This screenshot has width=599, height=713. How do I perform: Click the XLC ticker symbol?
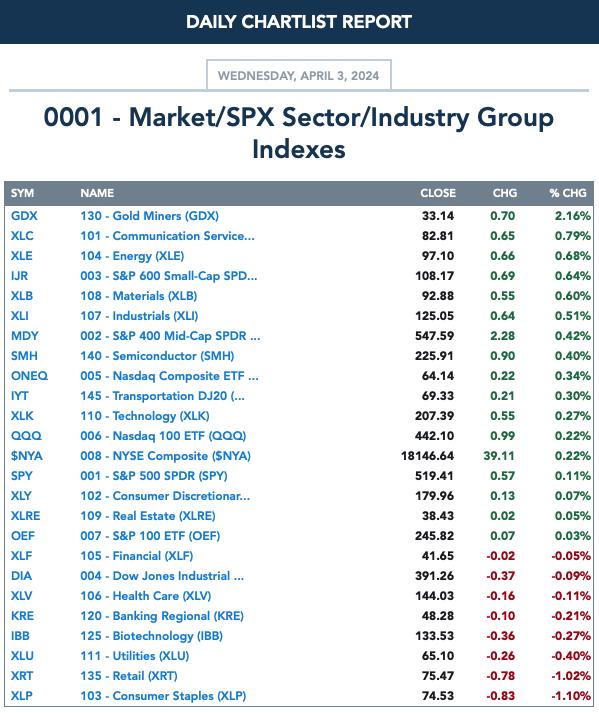coord(22,236)
